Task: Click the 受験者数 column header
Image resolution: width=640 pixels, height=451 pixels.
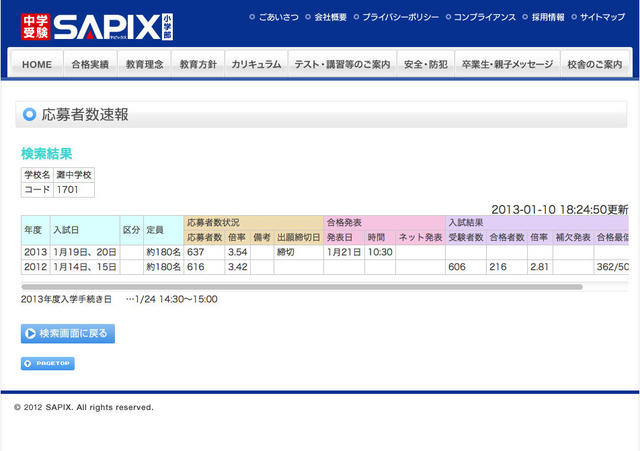Action: tap(466, 238)
